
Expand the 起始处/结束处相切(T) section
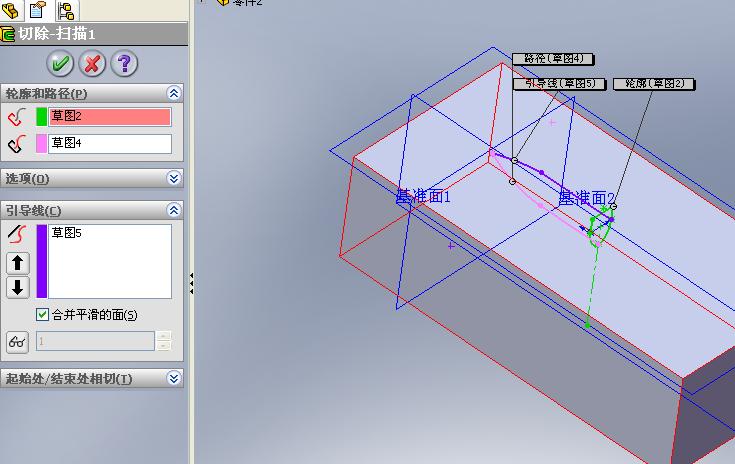(x=174, y=378)
